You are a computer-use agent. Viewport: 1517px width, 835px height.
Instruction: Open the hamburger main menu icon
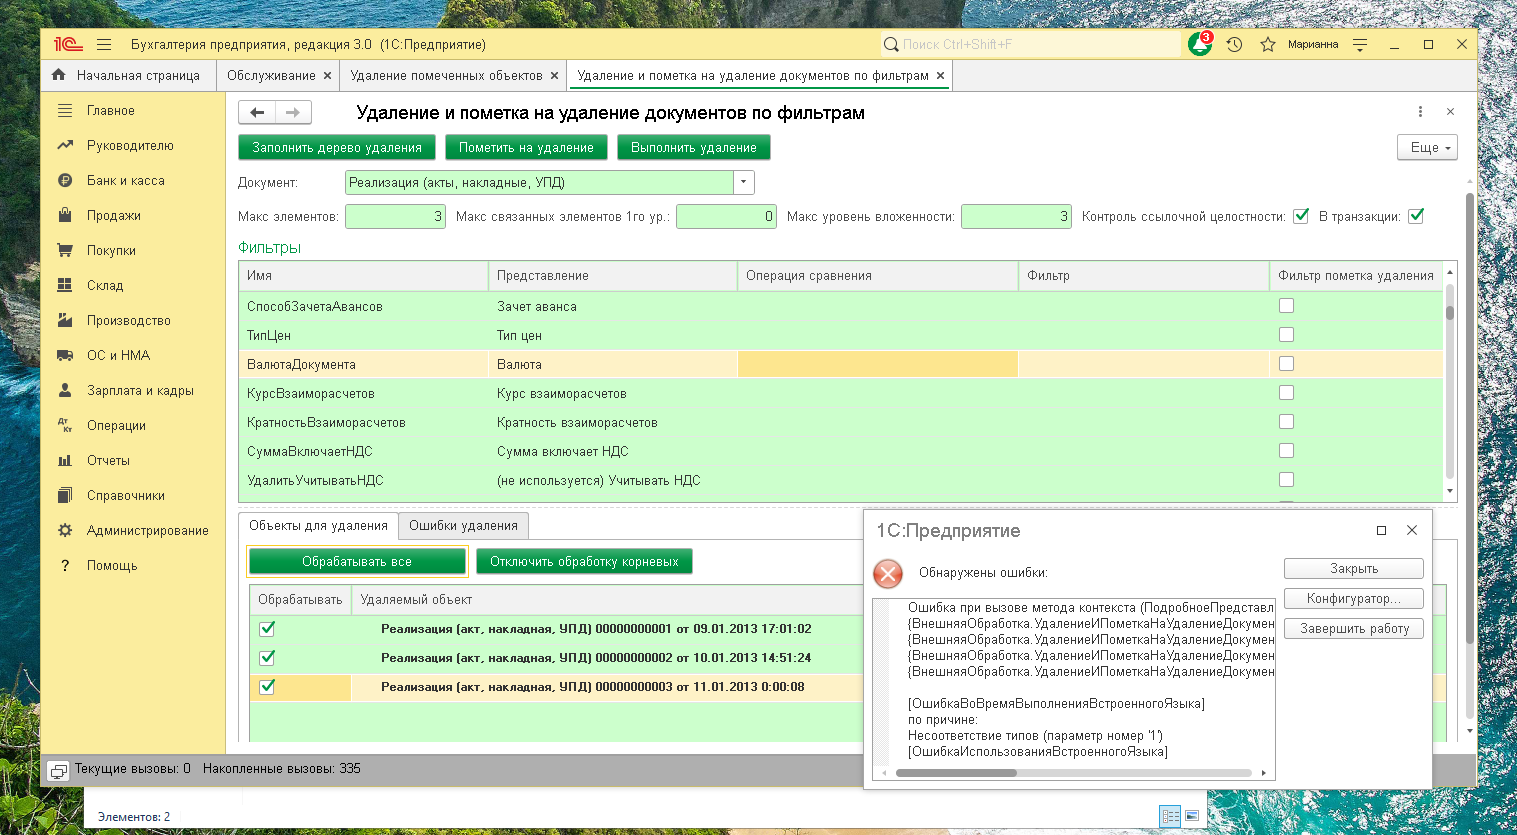pyautogui.click(x=104, y=45)
